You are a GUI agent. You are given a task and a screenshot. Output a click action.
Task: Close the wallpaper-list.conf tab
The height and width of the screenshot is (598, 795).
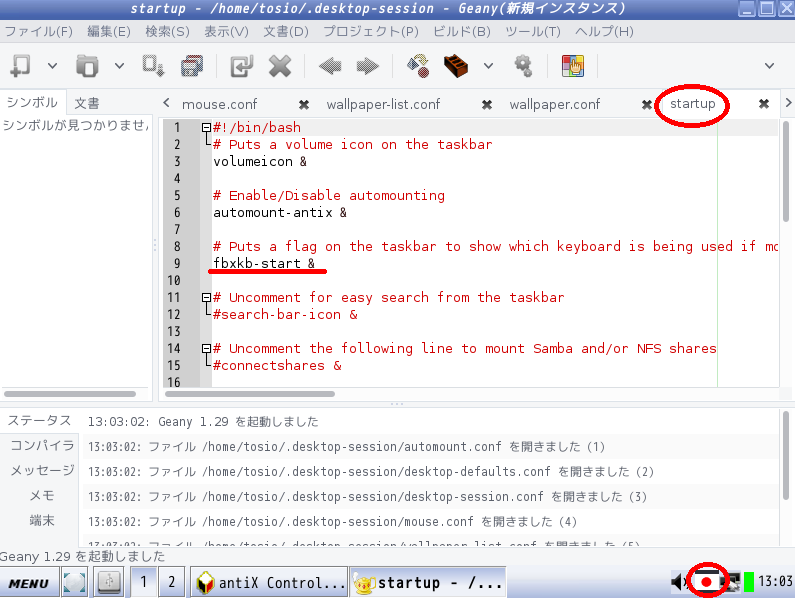click(487, 105)
